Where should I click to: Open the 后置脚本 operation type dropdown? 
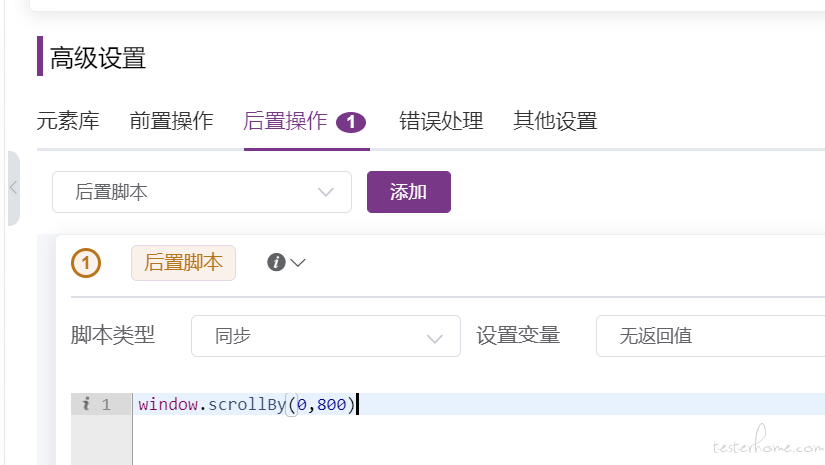202,192
